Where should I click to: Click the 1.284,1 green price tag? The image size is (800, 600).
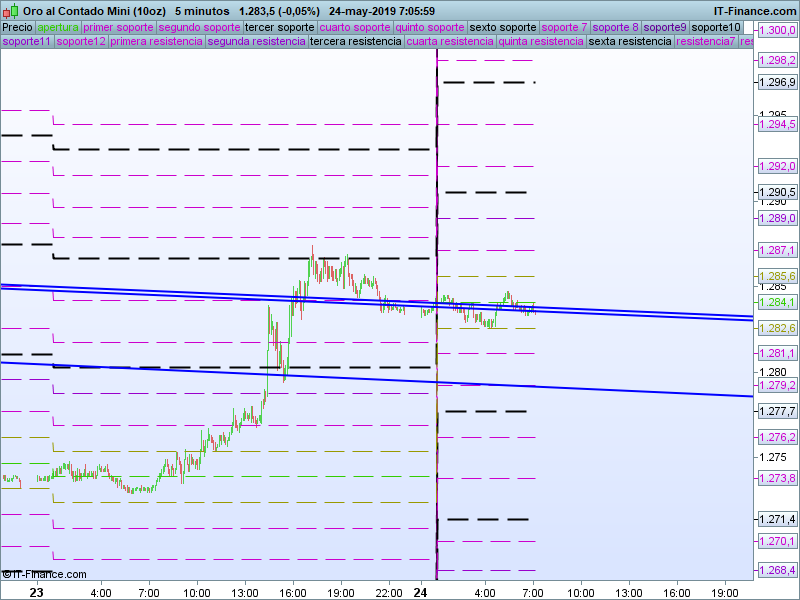coord(777,302)
